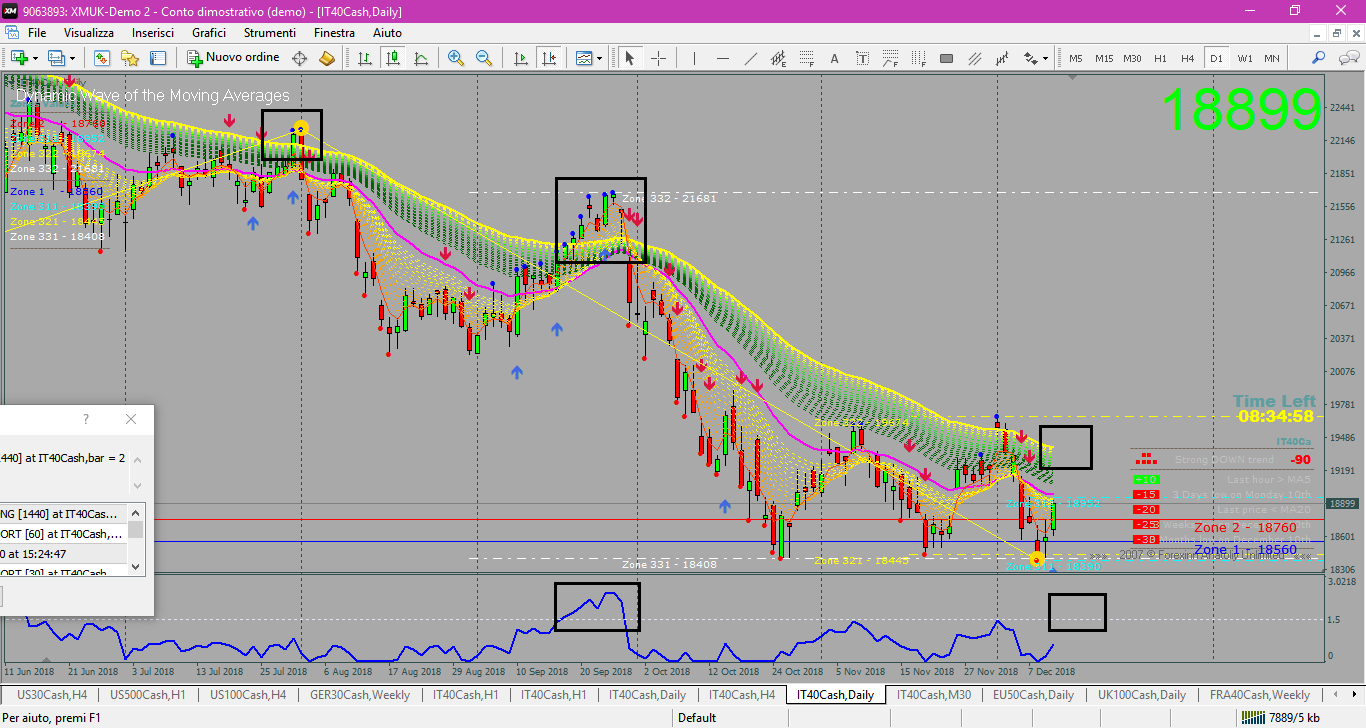Switch to the MN timeframe

(1272, 58)
